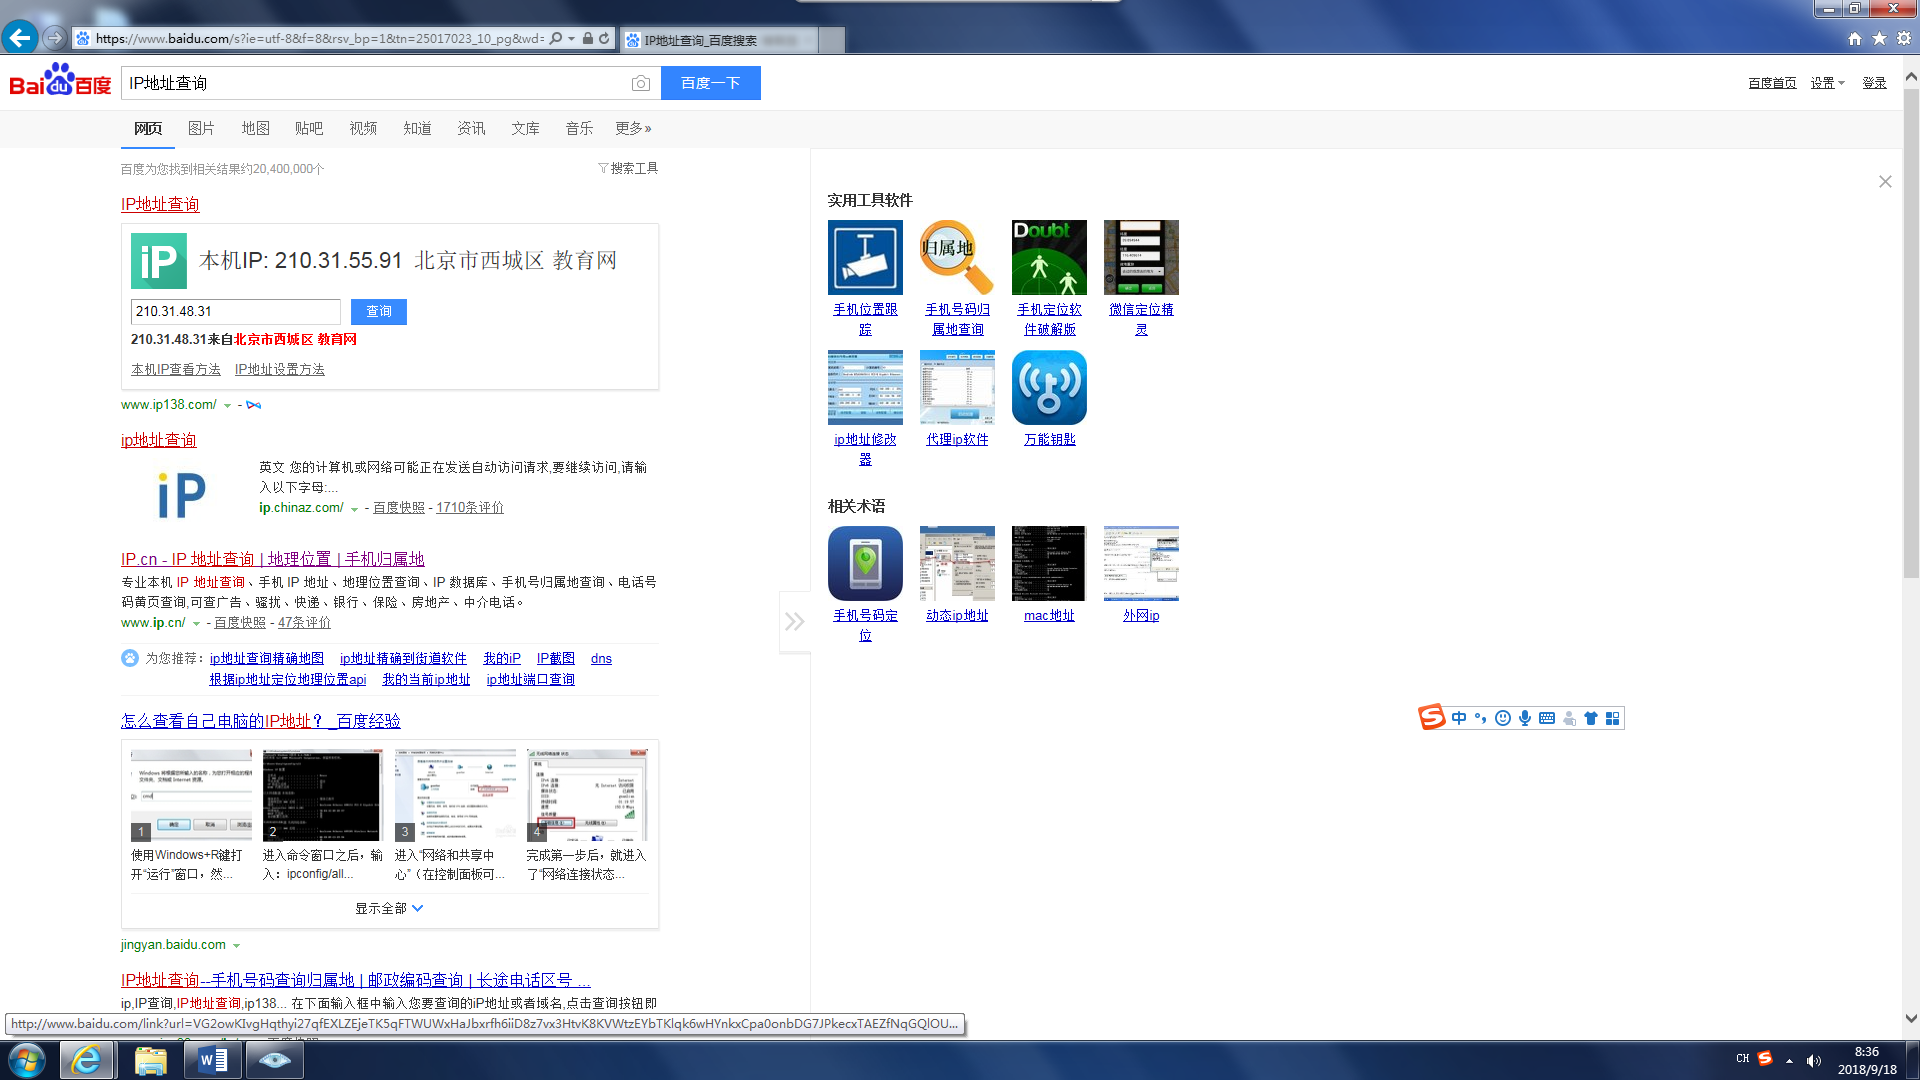Expand the 设置 dropdown menu

click(x=1827, y=83)
